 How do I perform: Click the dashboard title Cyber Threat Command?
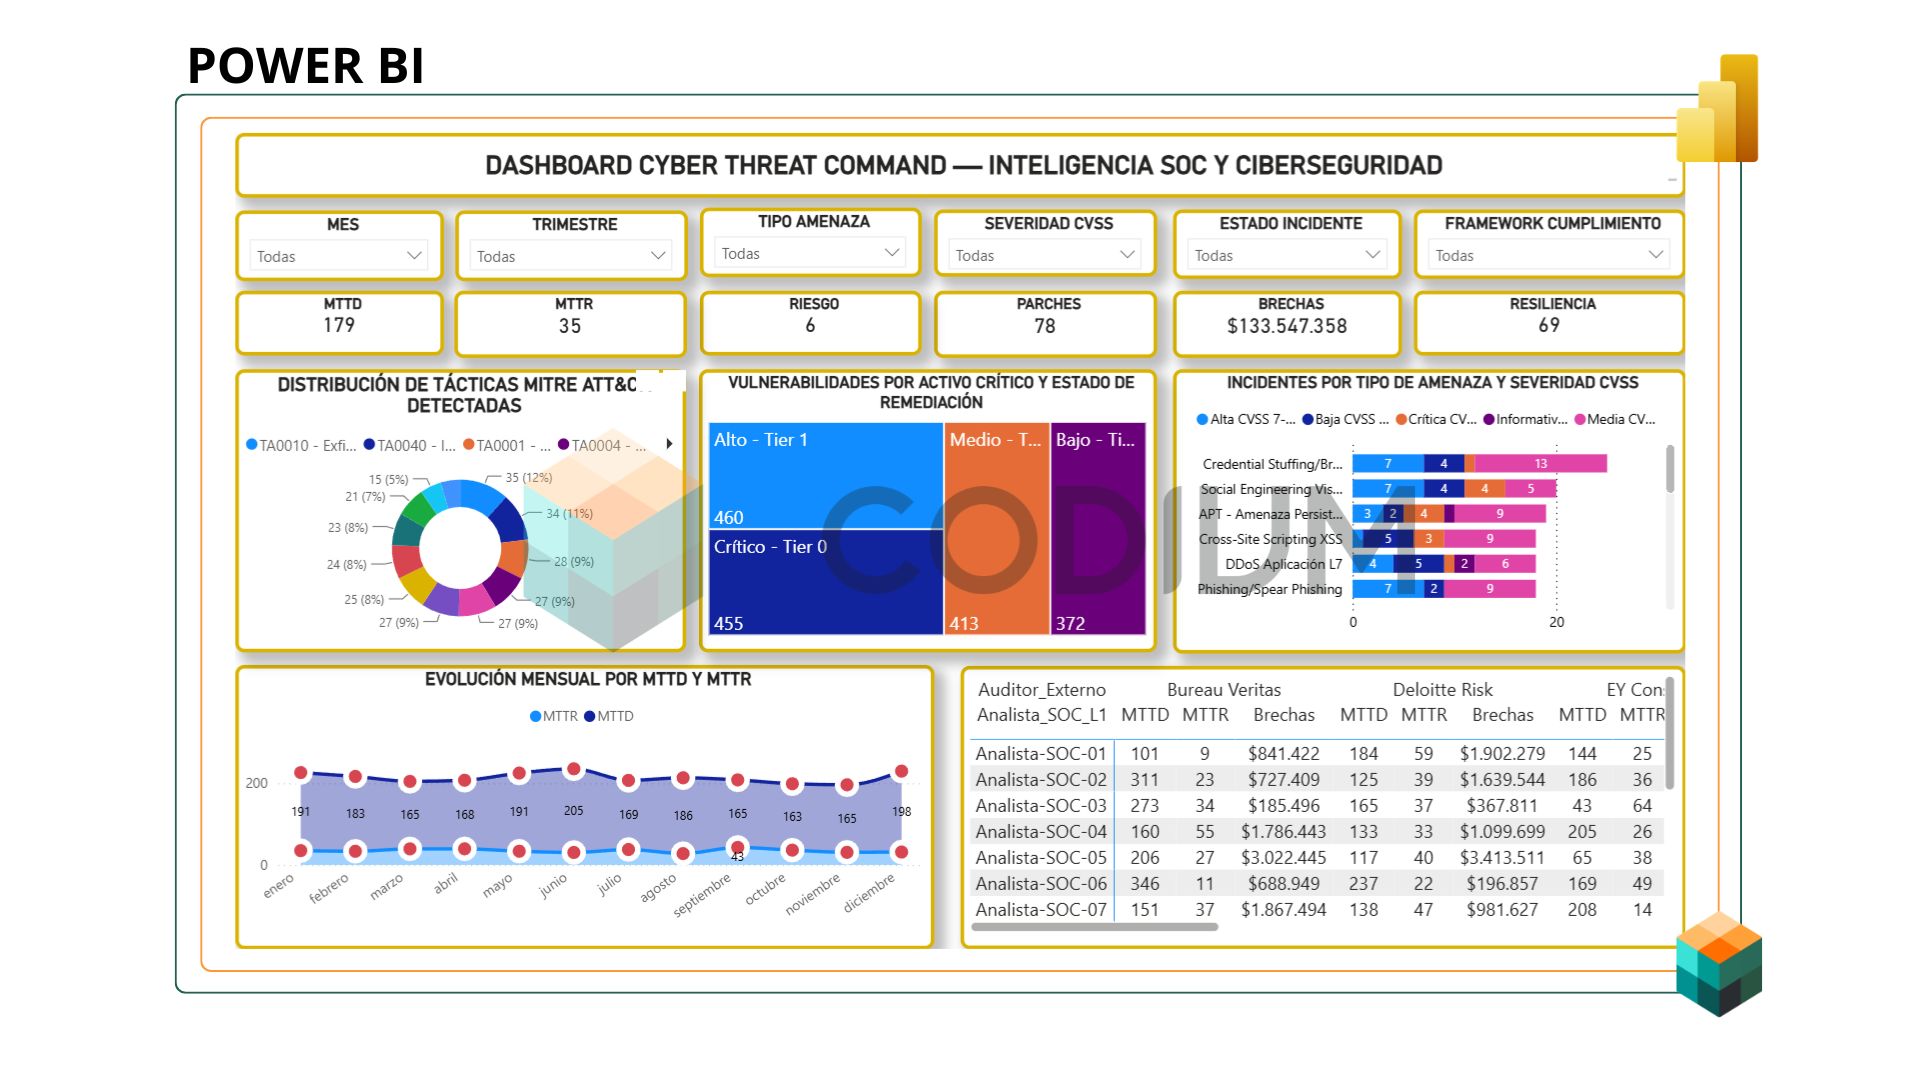click(x=964, y=165)
